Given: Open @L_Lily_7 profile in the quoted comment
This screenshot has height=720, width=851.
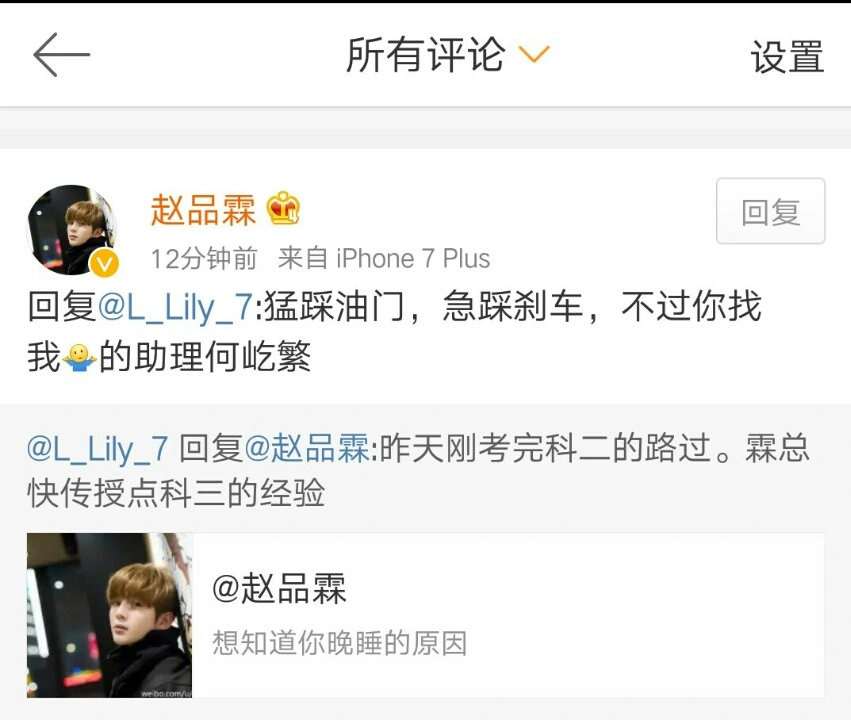Looking at the screenshot, I should (x=98, y=449).
